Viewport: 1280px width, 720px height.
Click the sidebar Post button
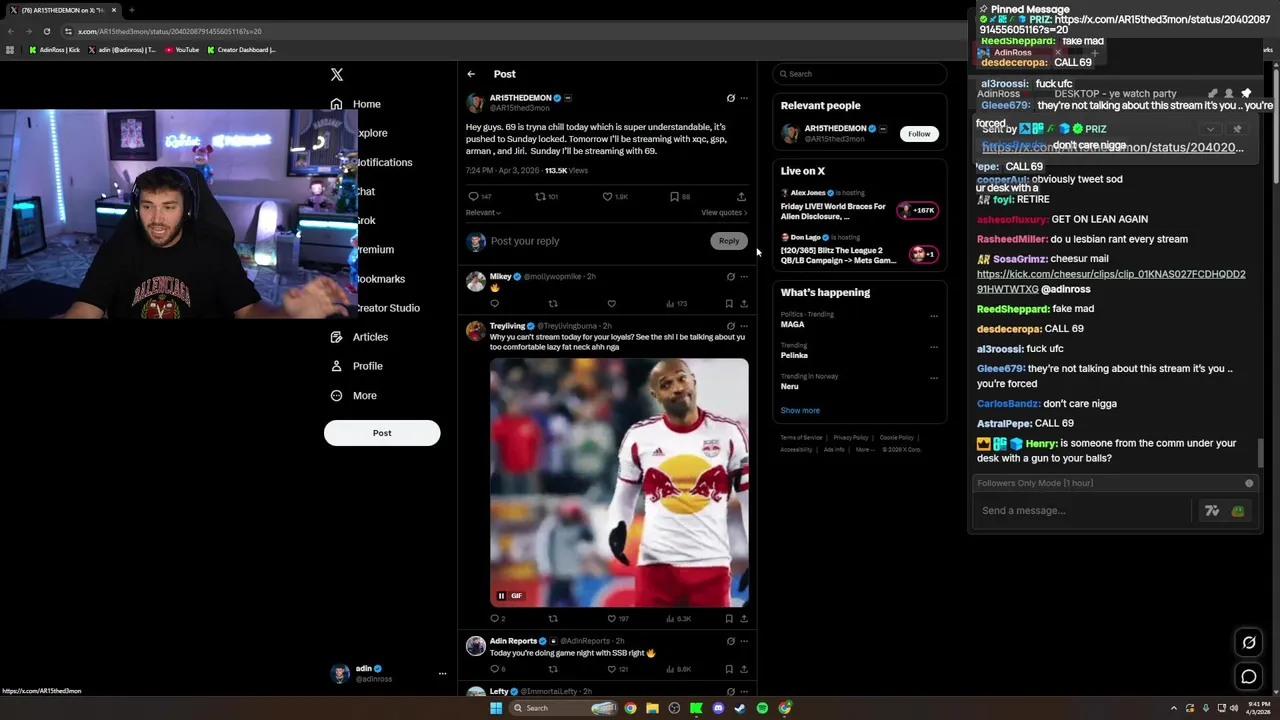tap(382, 433)
